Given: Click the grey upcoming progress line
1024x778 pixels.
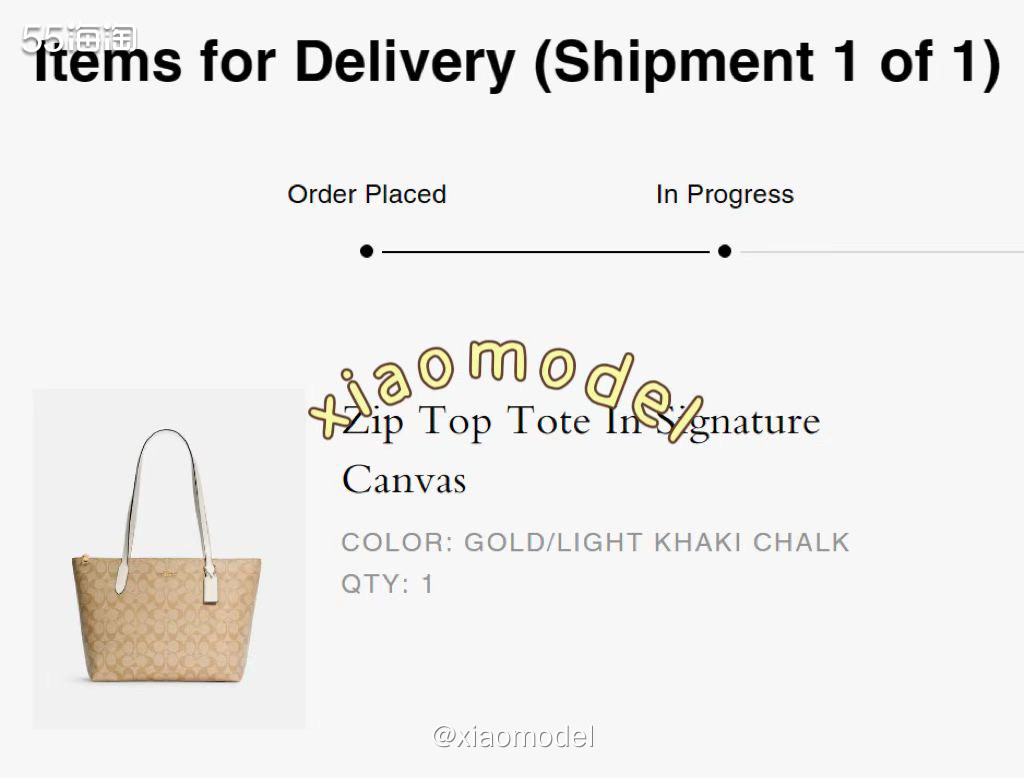Looking at the screenshot, I should point(880,252).
